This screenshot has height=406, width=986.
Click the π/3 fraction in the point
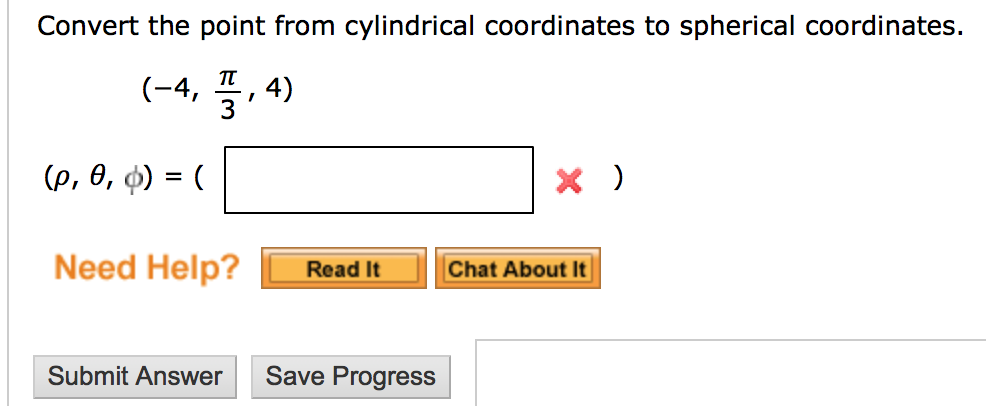(x=228, y=94)
